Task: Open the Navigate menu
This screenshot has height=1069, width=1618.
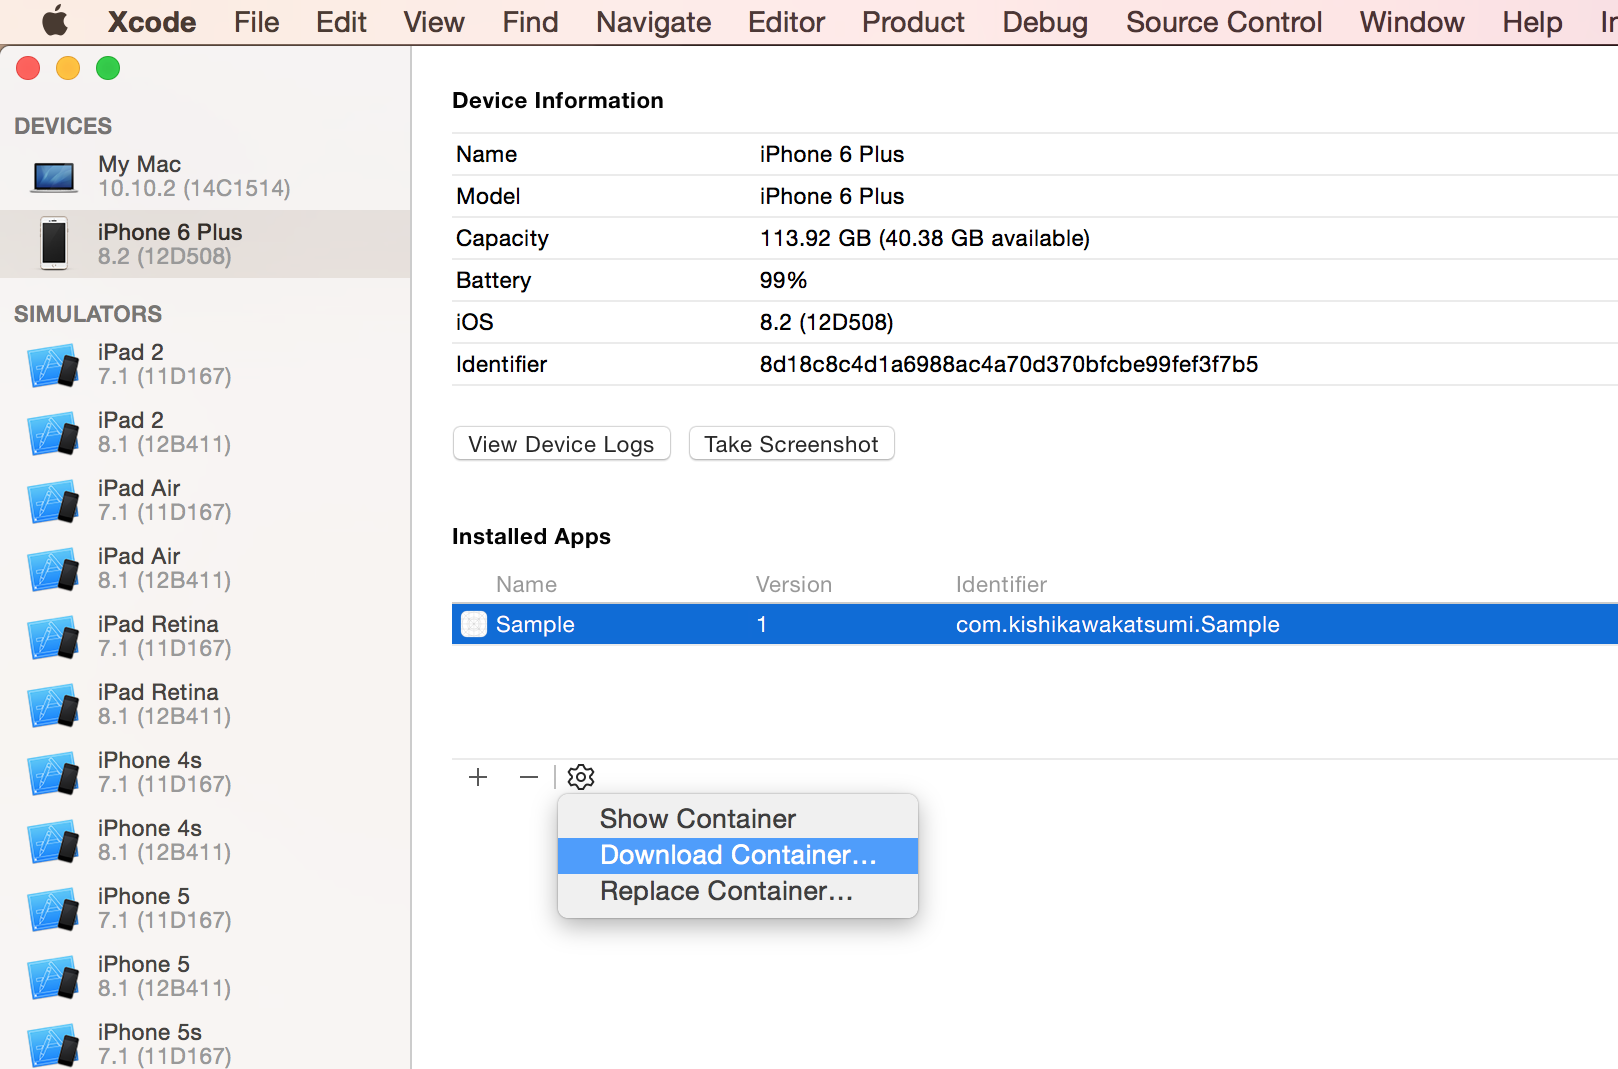Action: (x=654, y=22)
